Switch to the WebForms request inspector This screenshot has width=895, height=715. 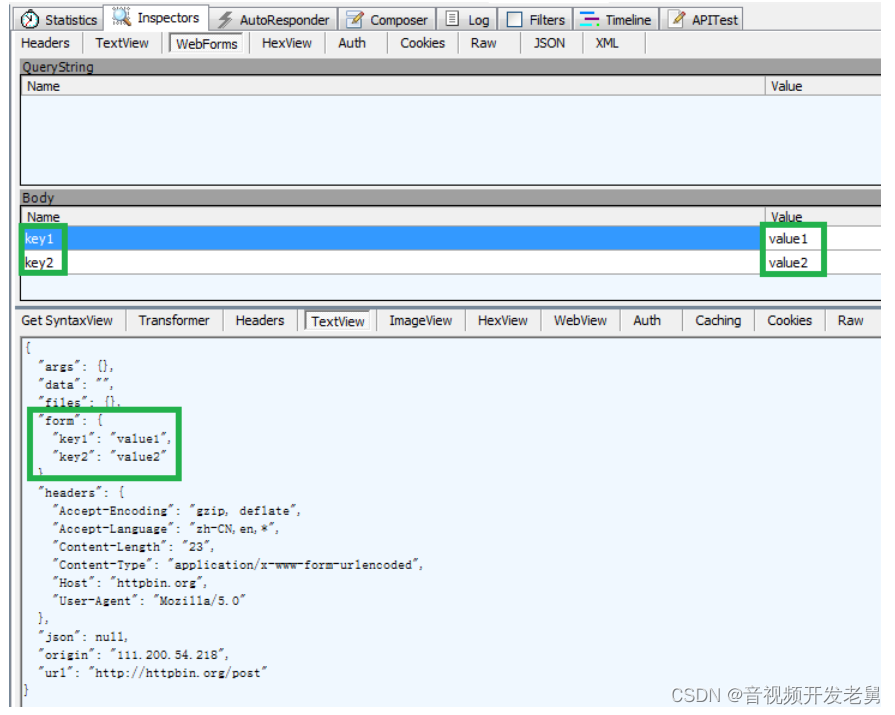206,43
